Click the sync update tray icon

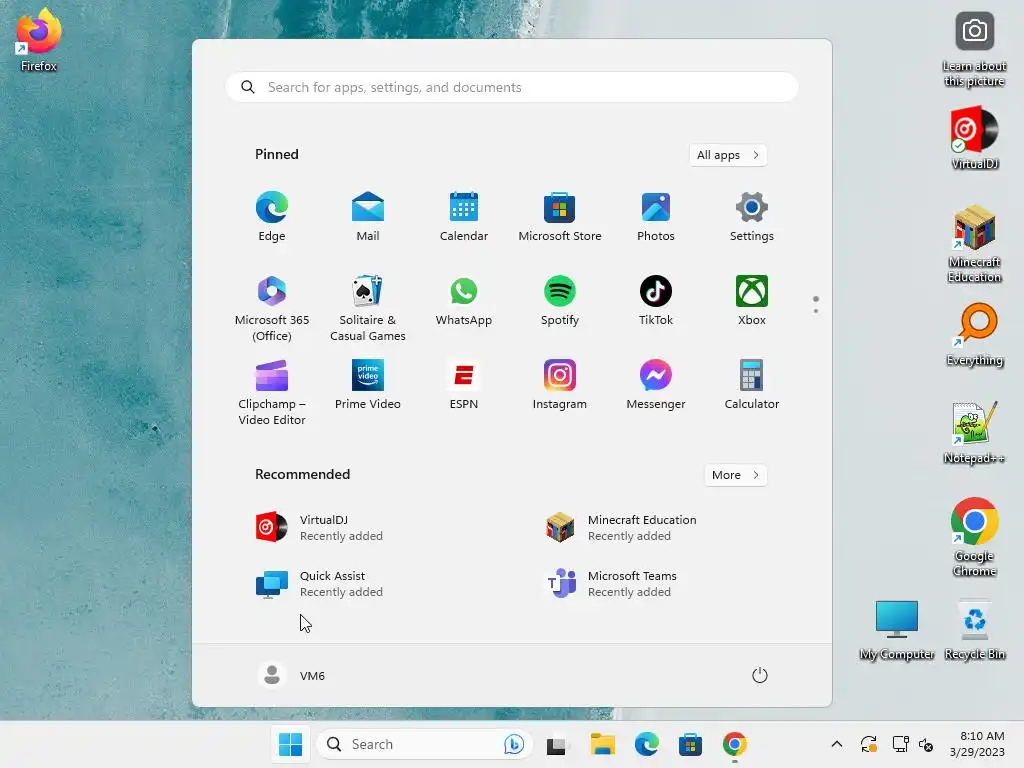coord(869,744)
